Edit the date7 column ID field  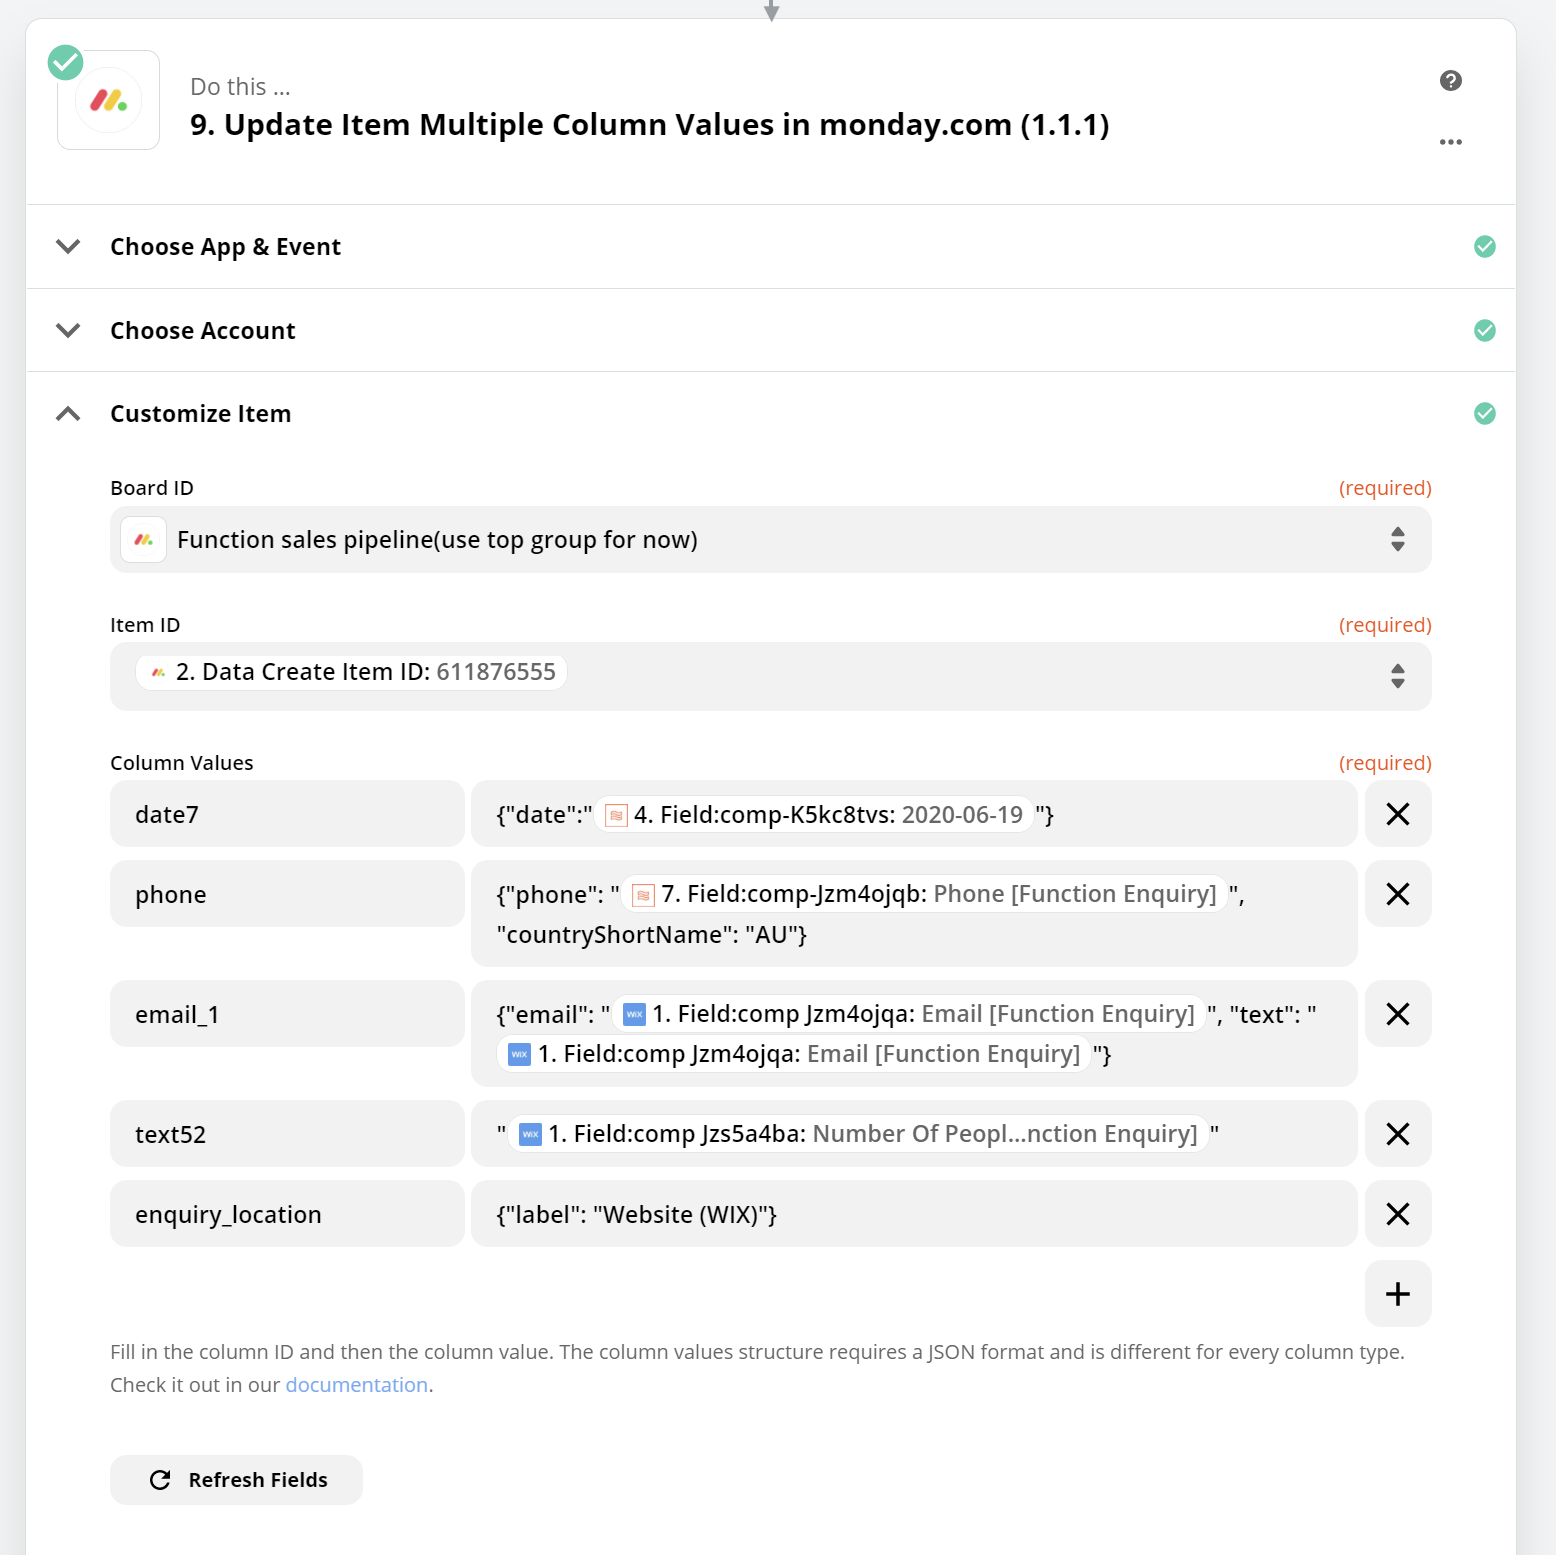point(287,814)
